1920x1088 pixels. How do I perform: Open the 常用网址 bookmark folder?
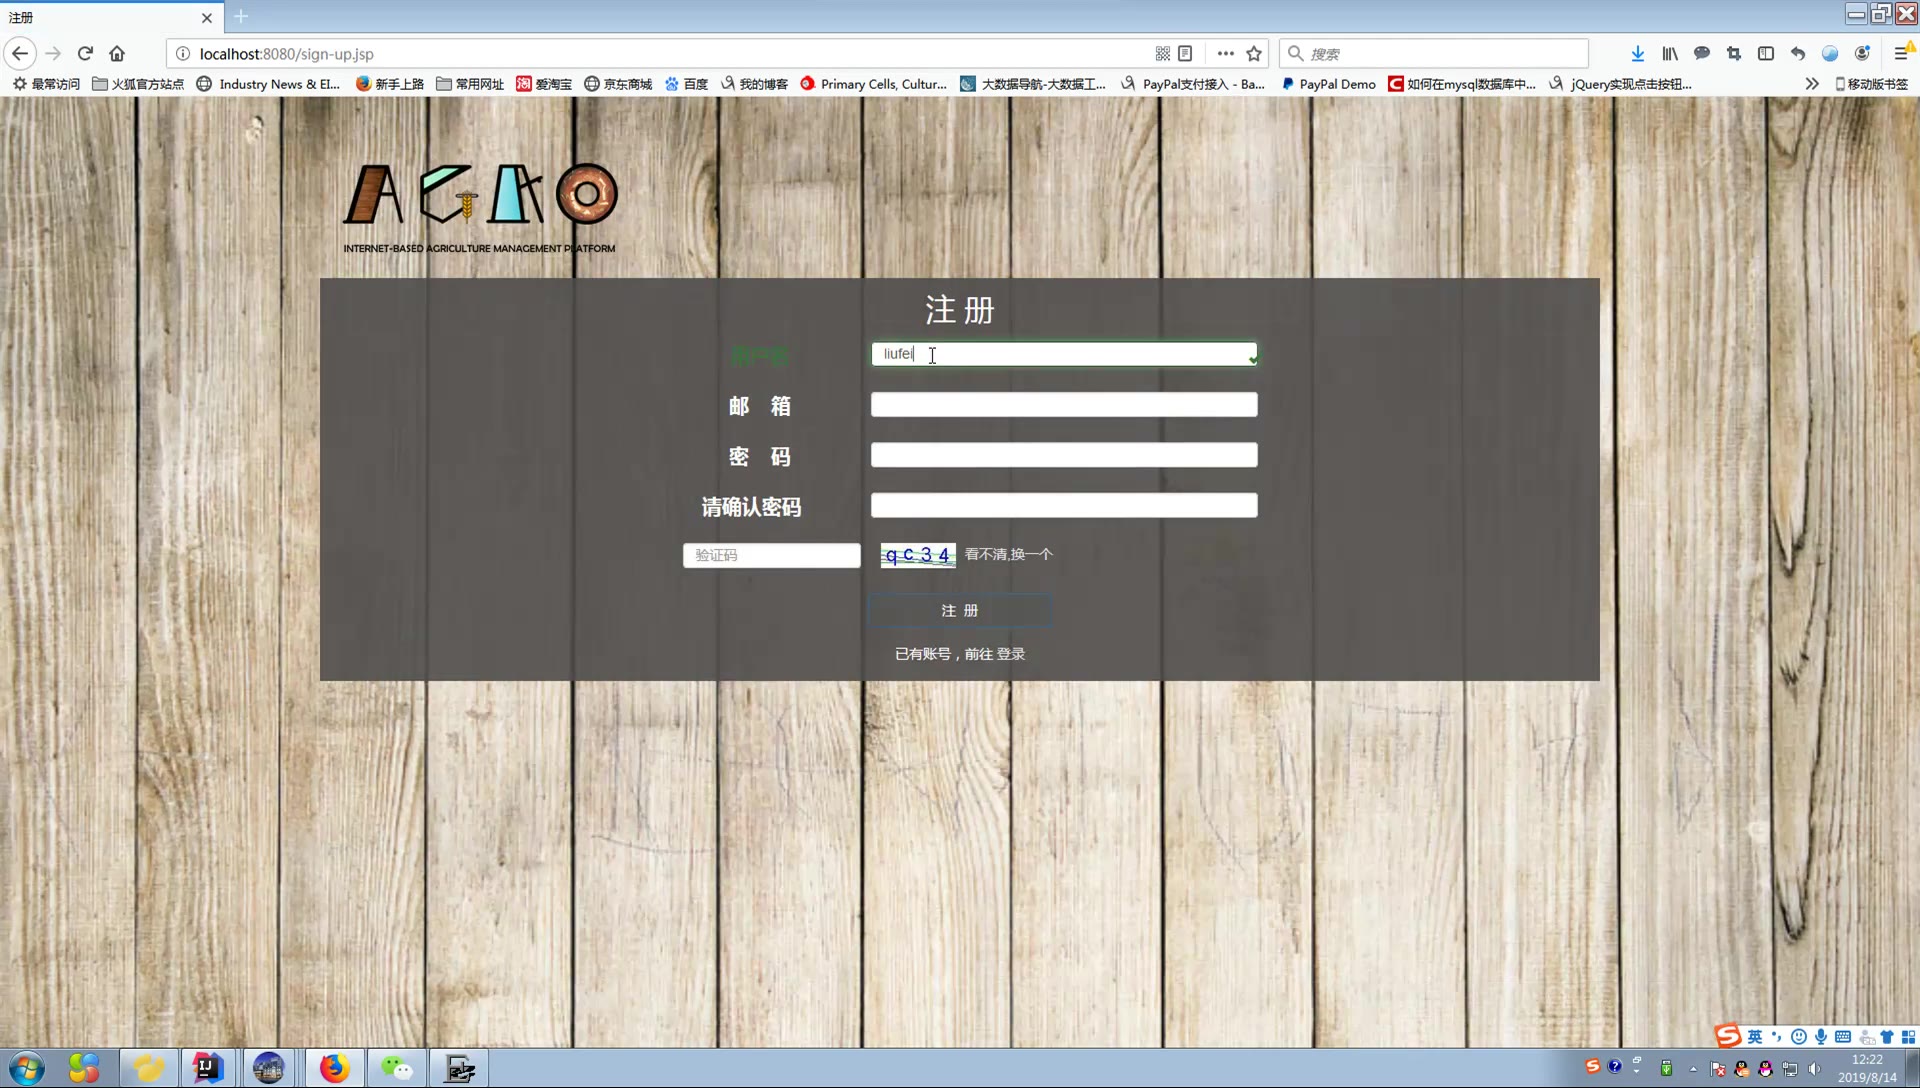(470, 84)
